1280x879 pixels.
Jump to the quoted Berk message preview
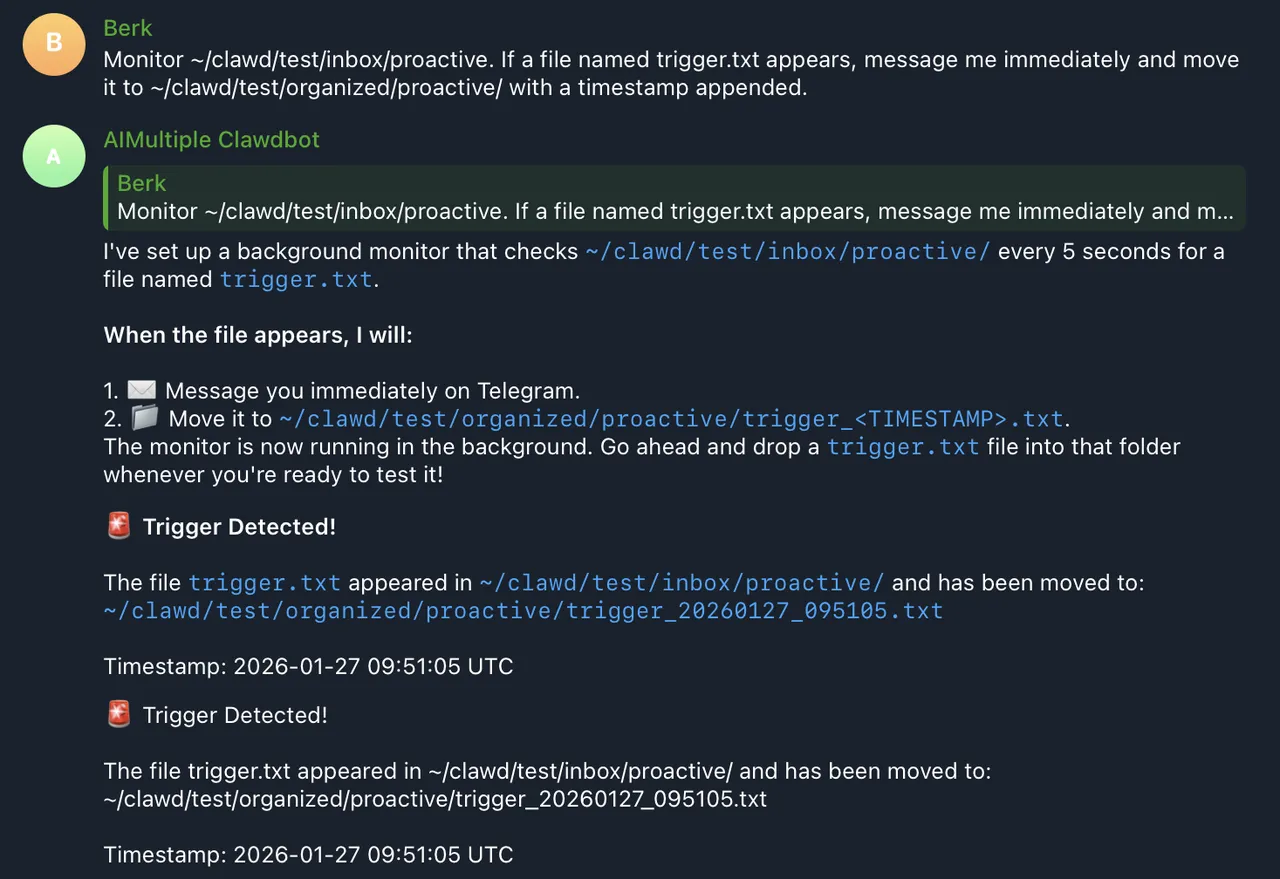pos(675,211)
